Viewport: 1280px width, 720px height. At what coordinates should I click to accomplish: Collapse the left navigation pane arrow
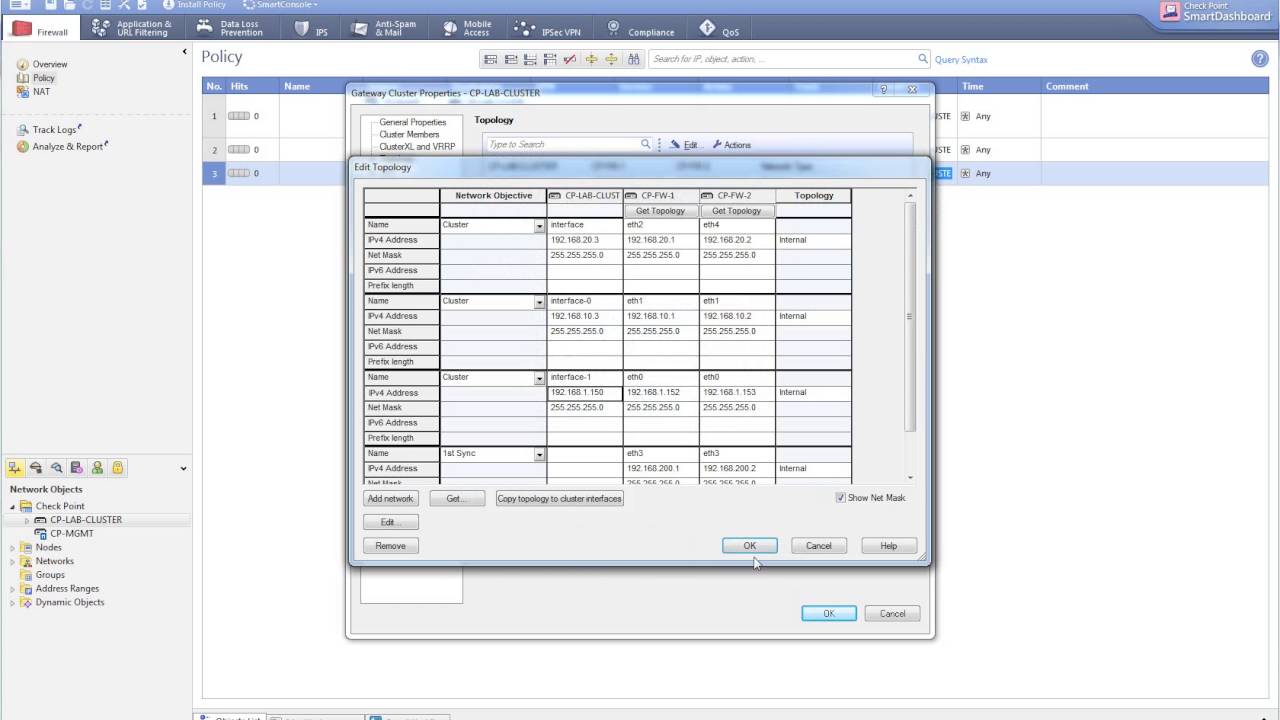[185, 52]
